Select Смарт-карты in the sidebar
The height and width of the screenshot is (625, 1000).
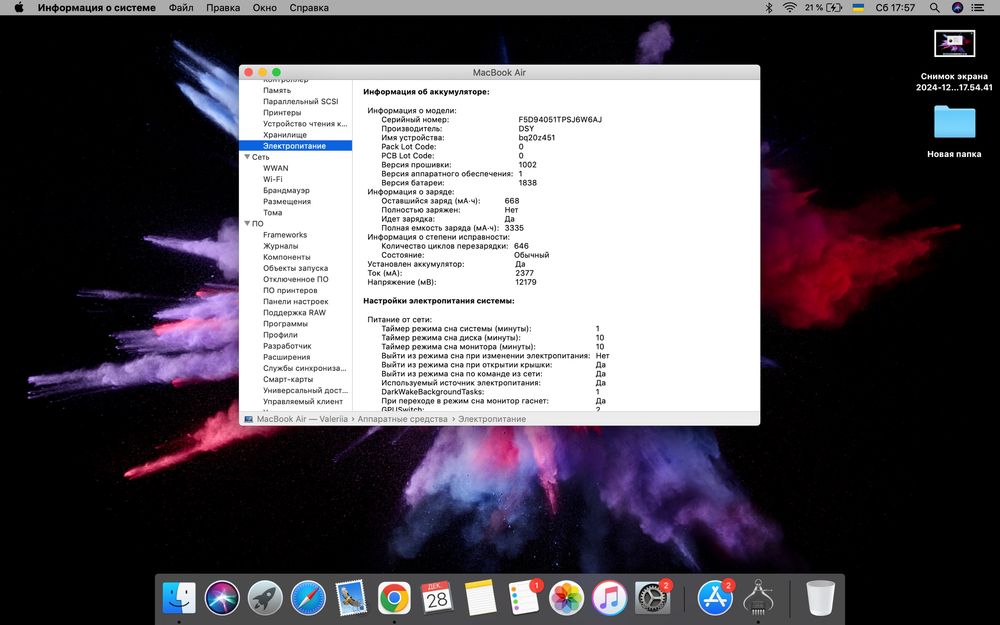[288, 379]
